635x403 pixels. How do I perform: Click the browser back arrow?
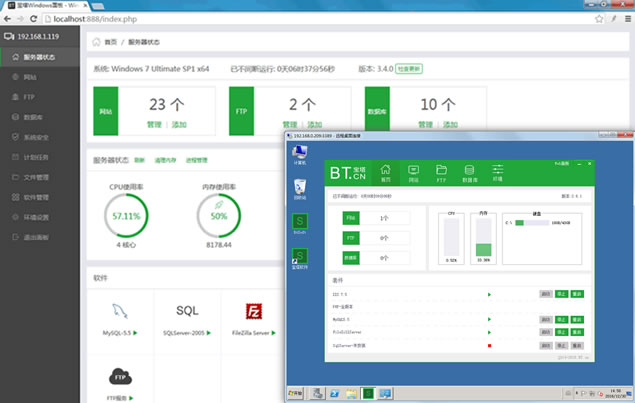coord(7,19)
